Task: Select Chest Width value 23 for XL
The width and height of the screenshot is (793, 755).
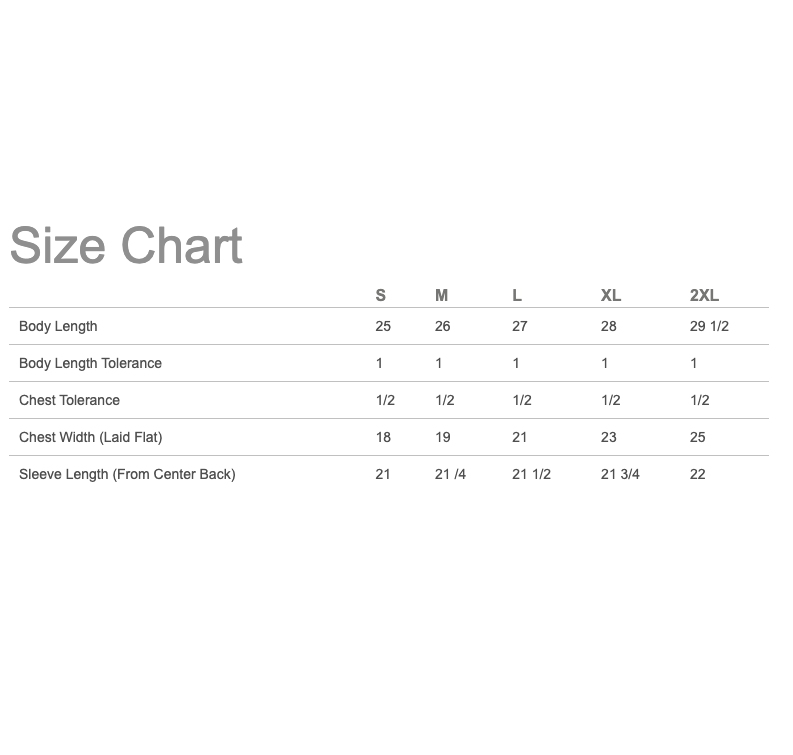Action: [608, 437]
